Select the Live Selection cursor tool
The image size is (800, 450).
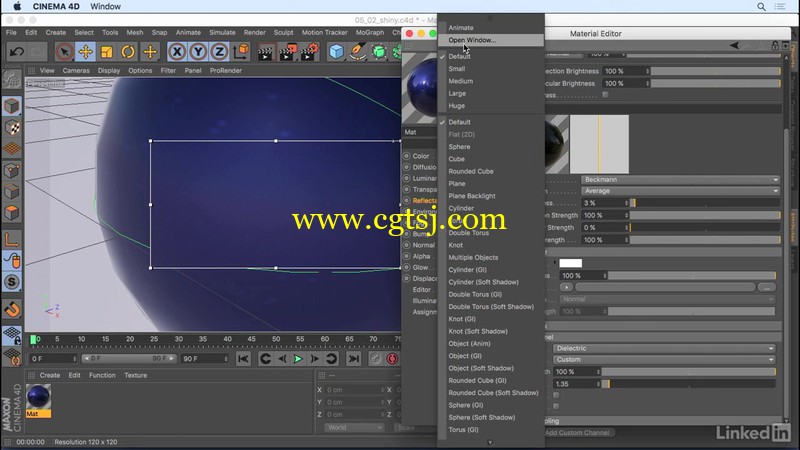64,52
